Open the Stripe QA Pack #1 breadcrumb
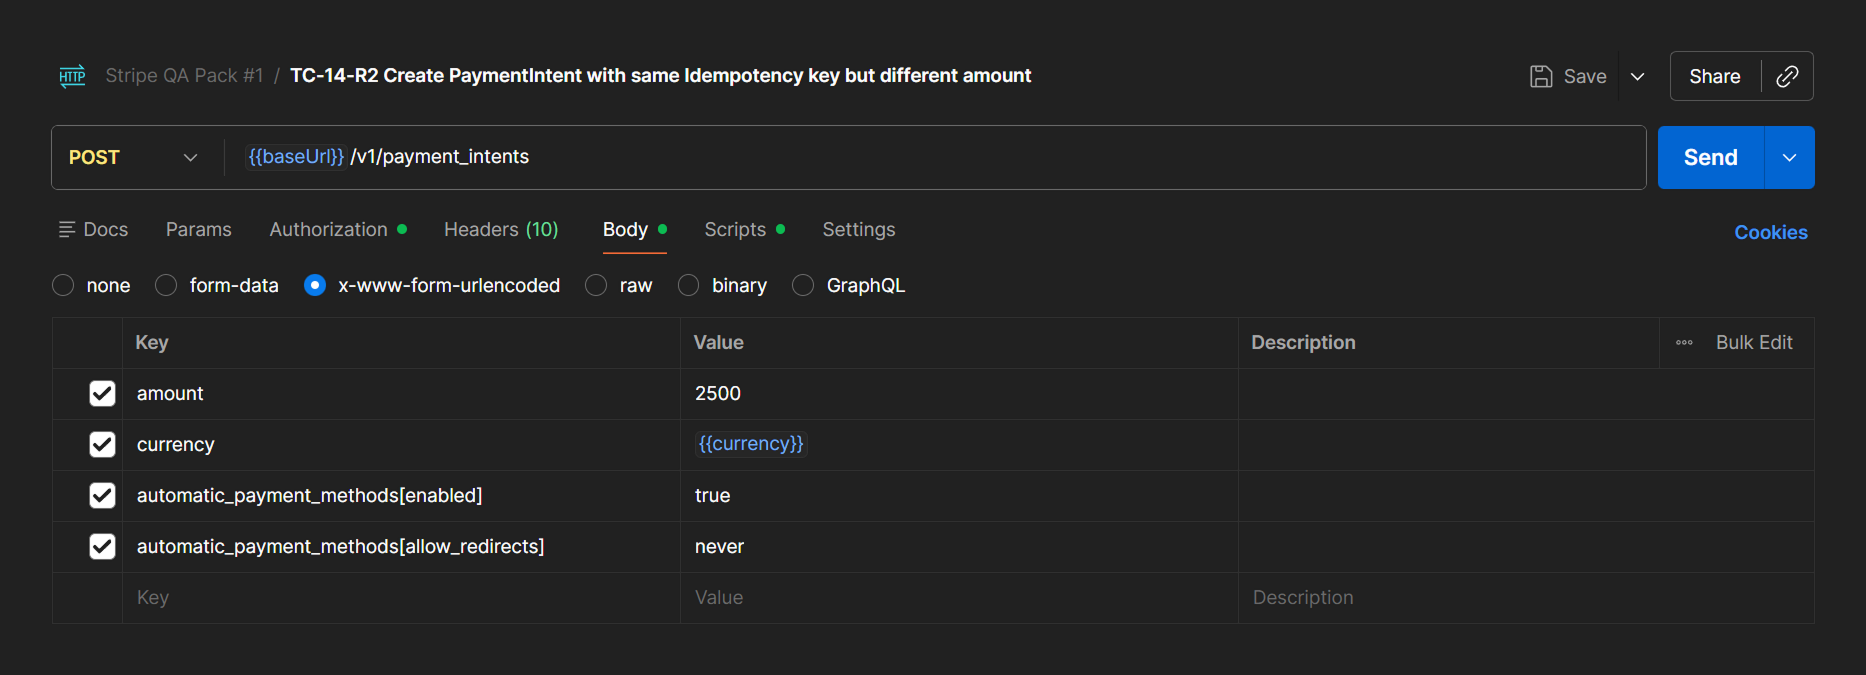Screen dimensions: 1866x675 tap(184, 75)
